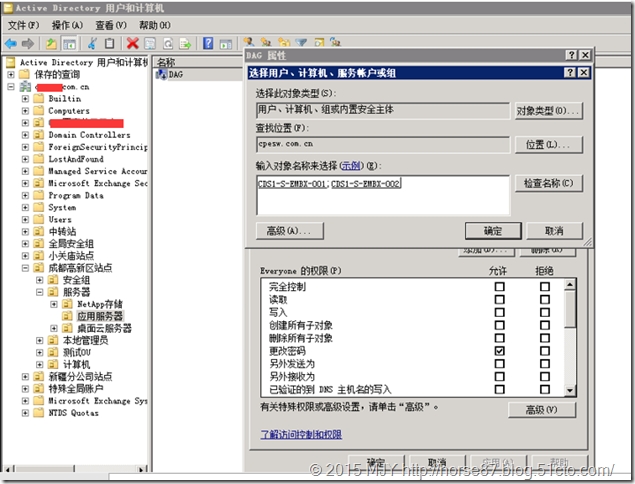Click the 检查名称(C) button

click(546, 184)
